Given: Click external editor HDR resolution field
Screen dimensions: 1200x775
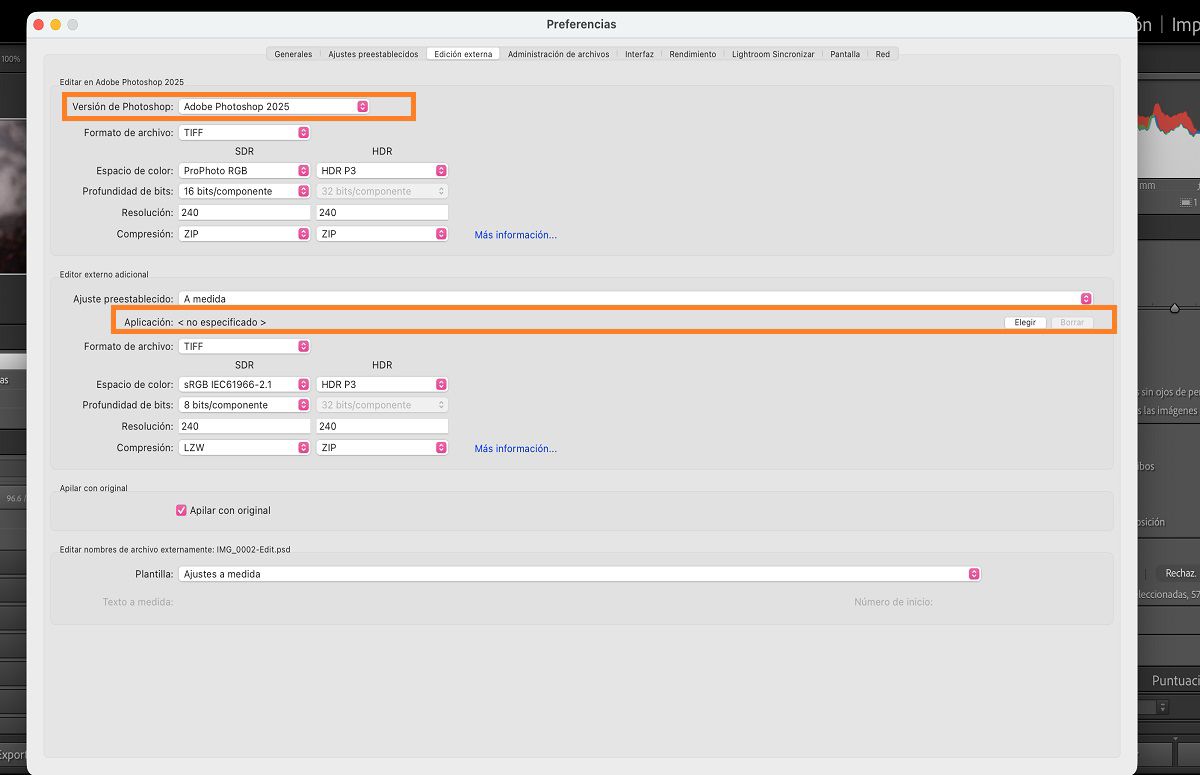Looking at the screenshot, I should pyautogui.click(x=382, y=426).
